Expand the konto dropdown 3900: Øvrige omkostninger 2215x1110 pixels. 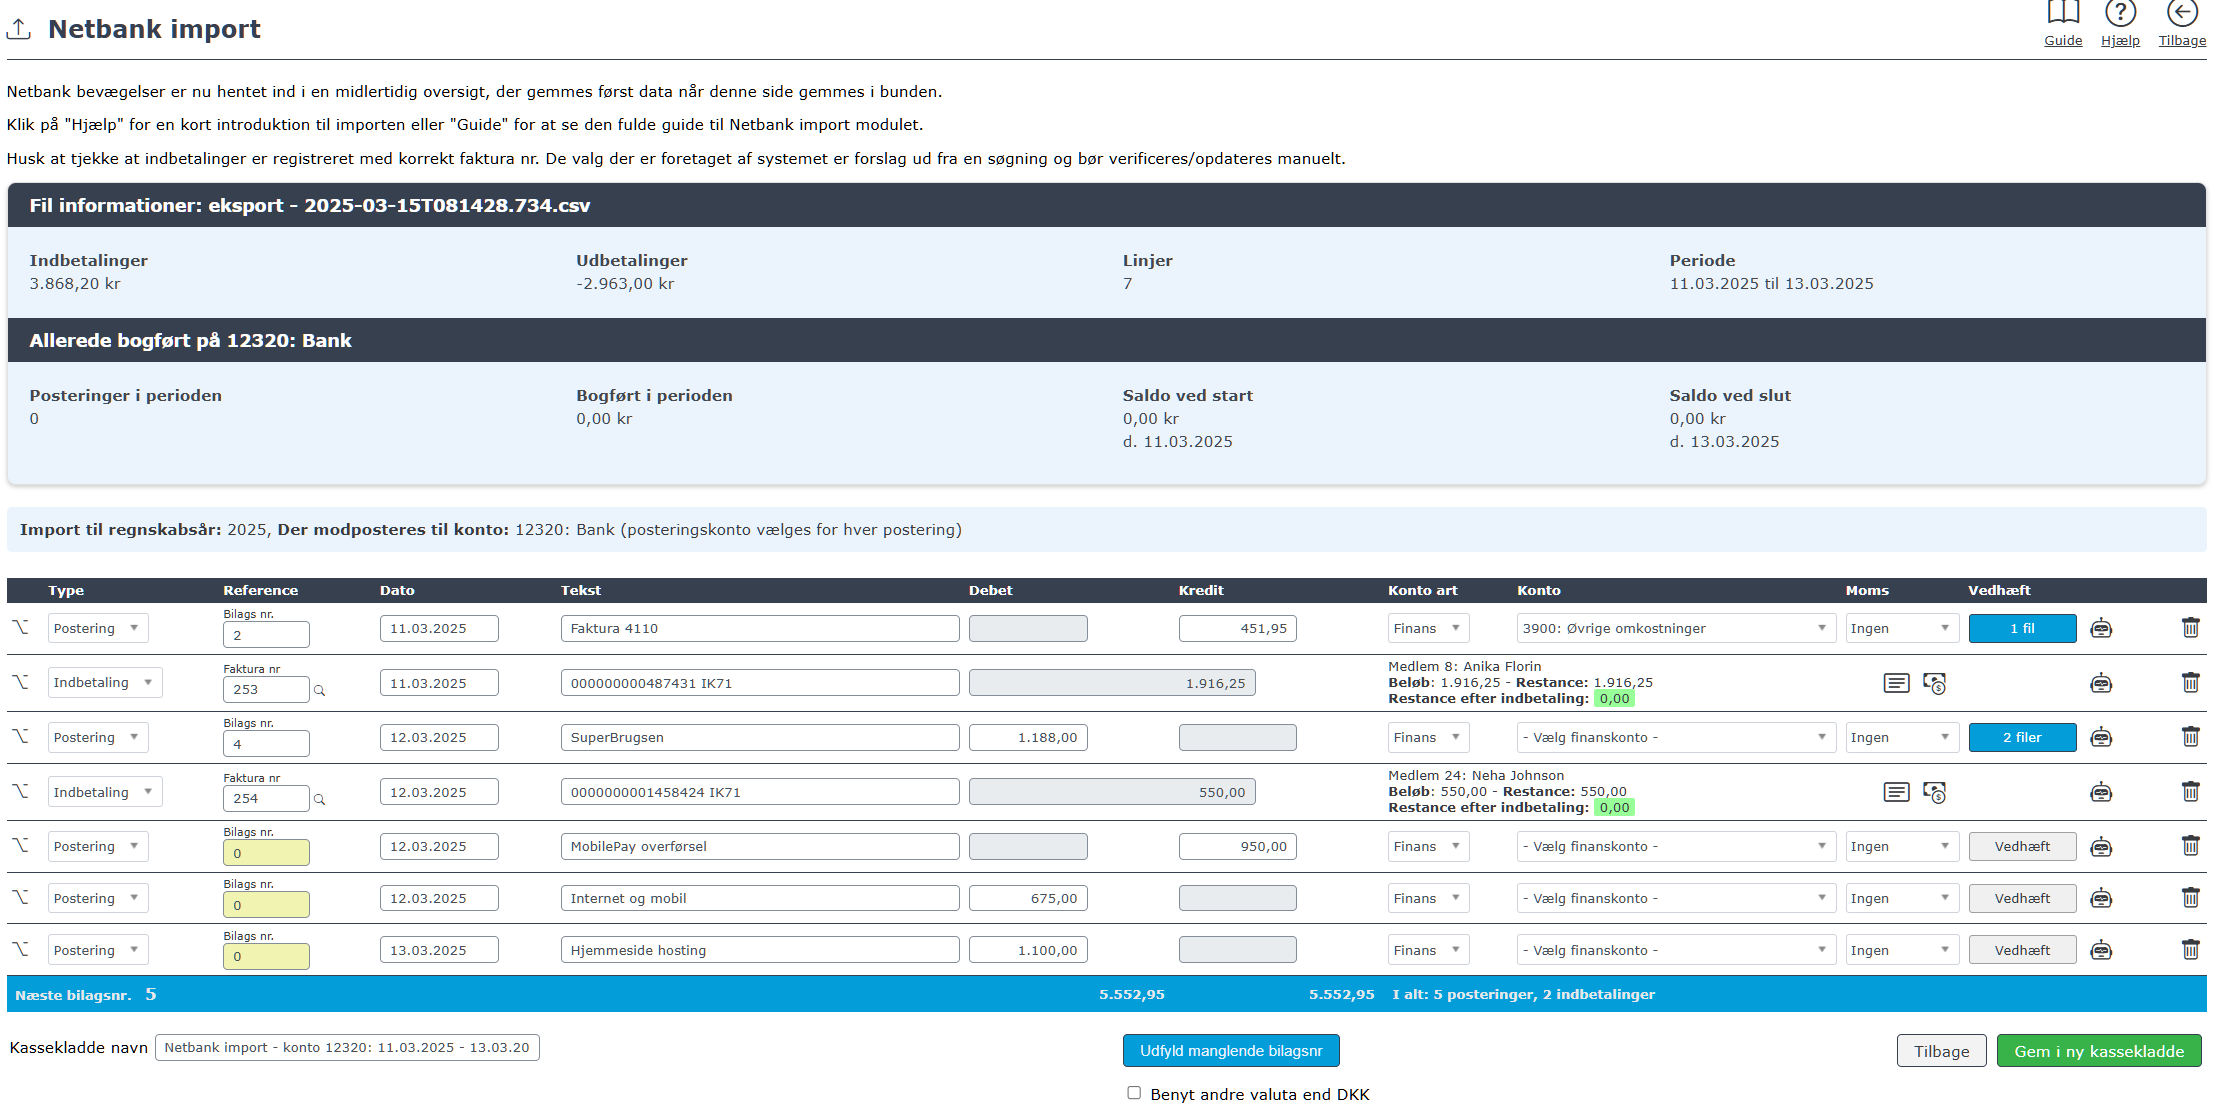(1674, 628)
